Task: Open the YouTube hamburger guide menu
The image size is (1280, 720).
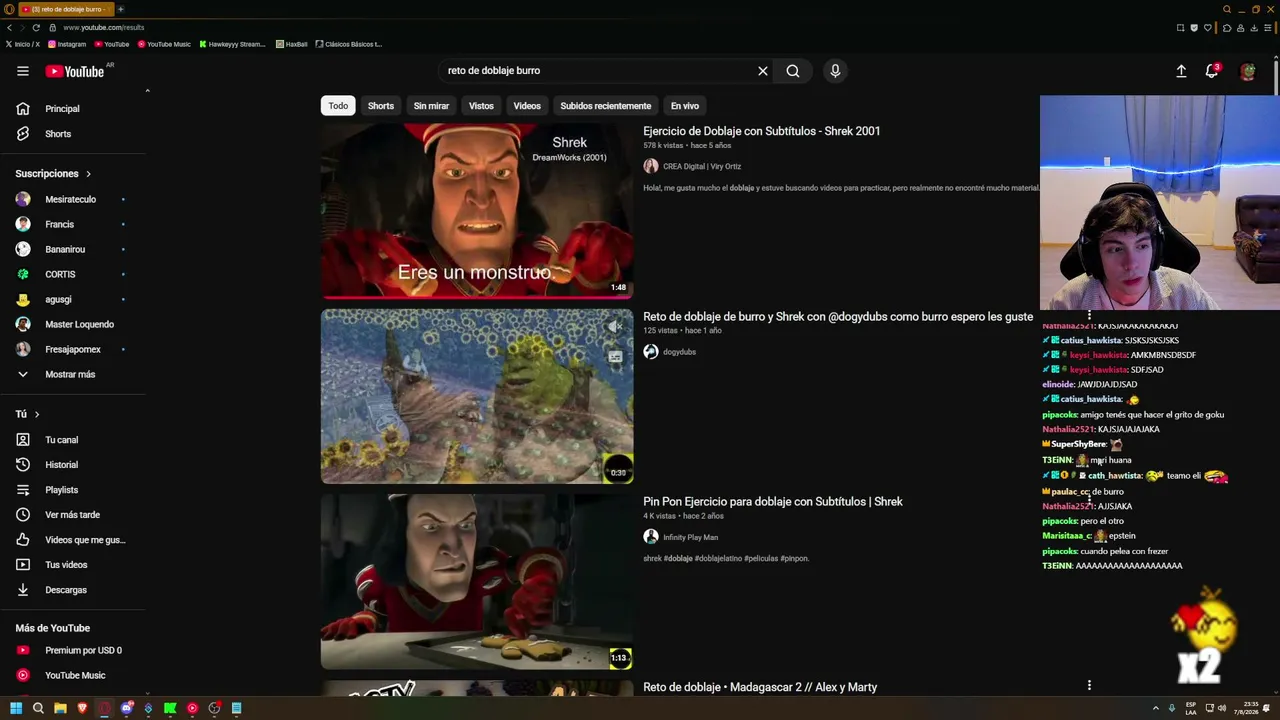Action: [23, 71]
